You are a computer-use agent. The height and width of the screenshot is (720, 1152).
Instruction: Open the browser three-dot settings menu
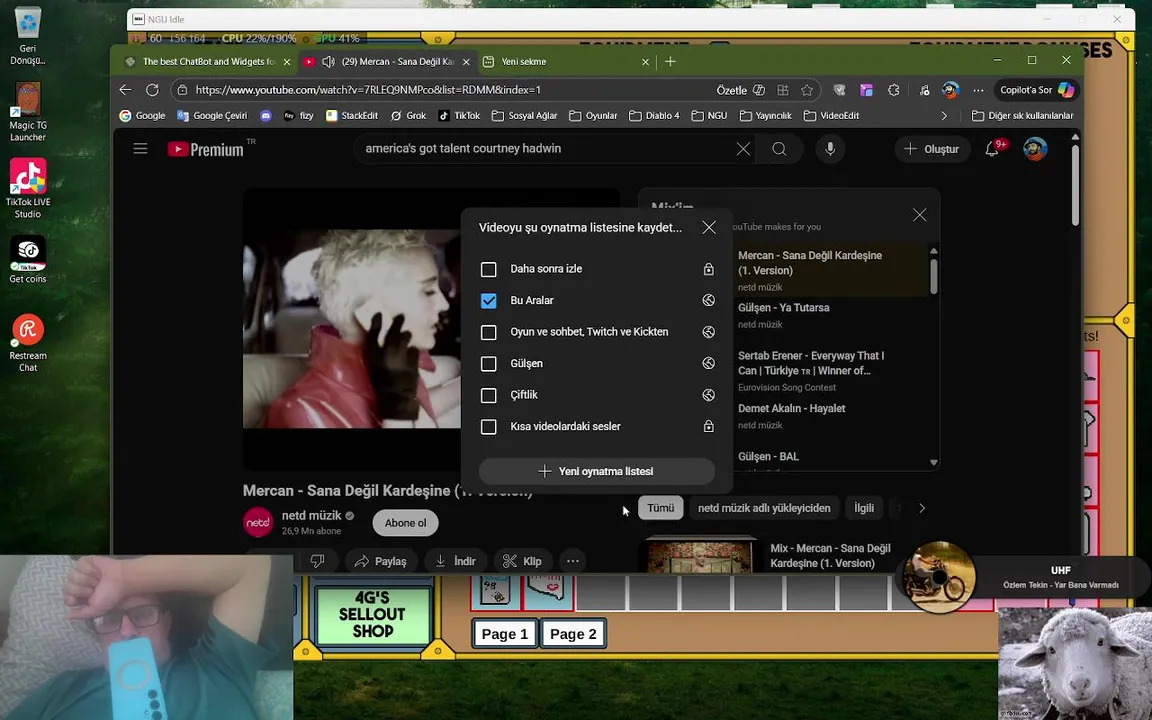point(978,90)
